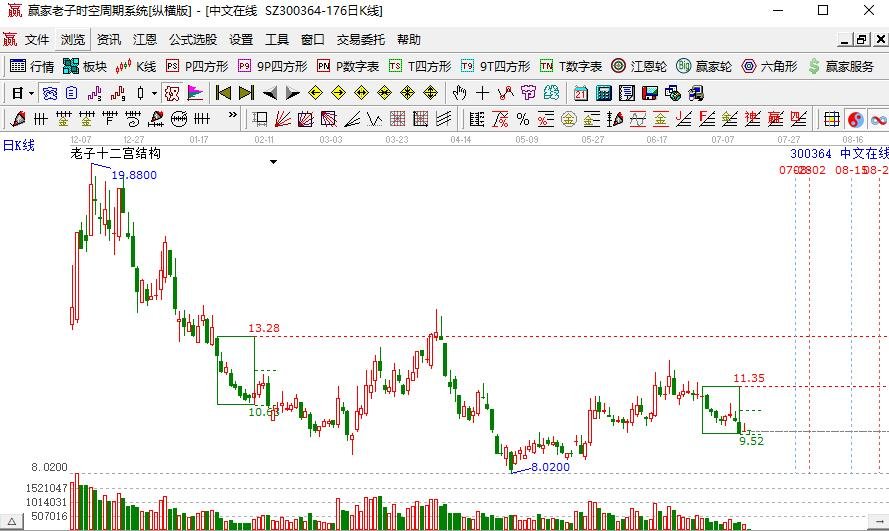Image resolution: width=889 pixels, height=531 pixels.
Task: Expand the 日 period dropdown arrow
Action: 31,93
